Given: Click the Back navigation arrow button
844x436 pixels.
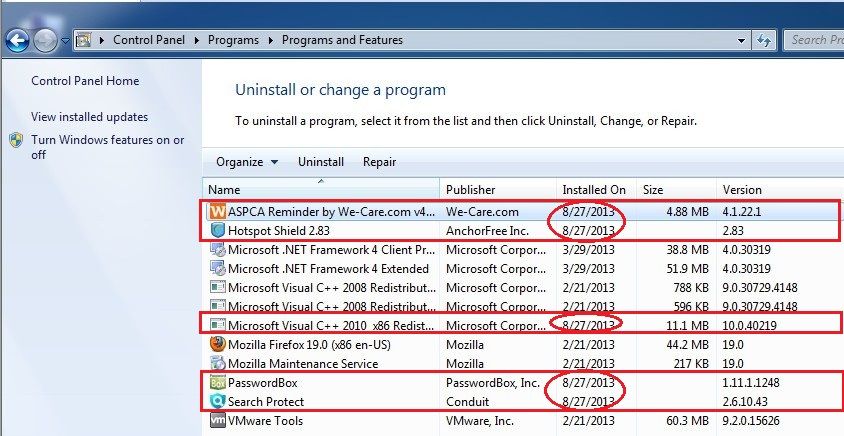Looking at the screenshot, I should 17,40.
